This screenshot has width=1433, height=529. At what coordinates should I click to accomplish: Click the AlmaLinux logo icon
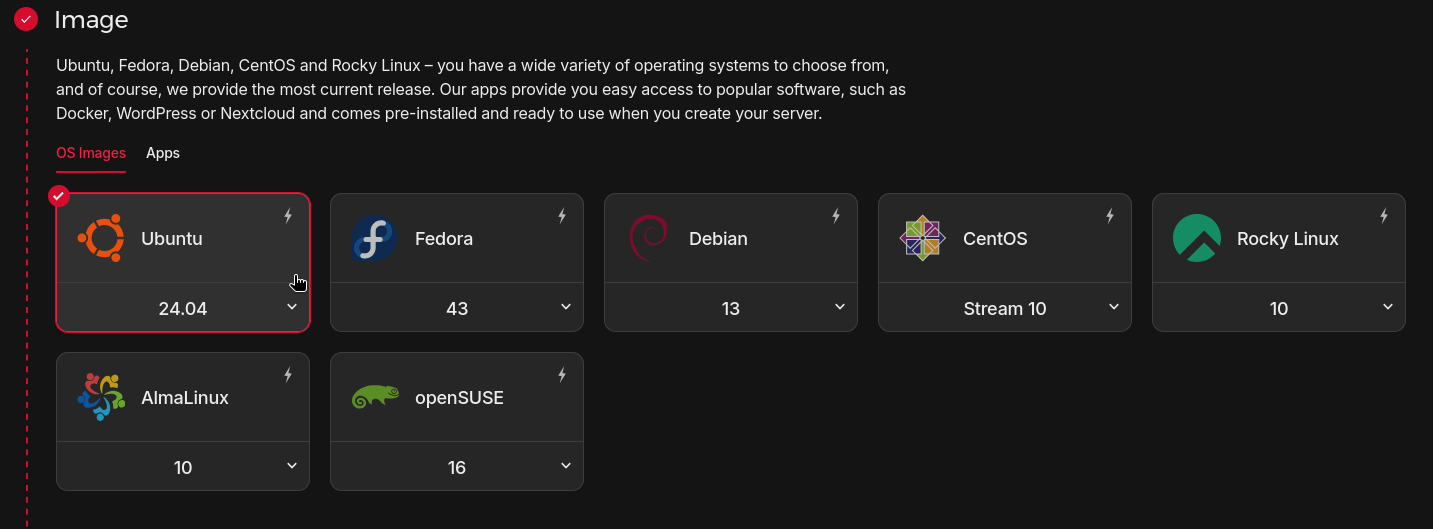pos(101,397)
